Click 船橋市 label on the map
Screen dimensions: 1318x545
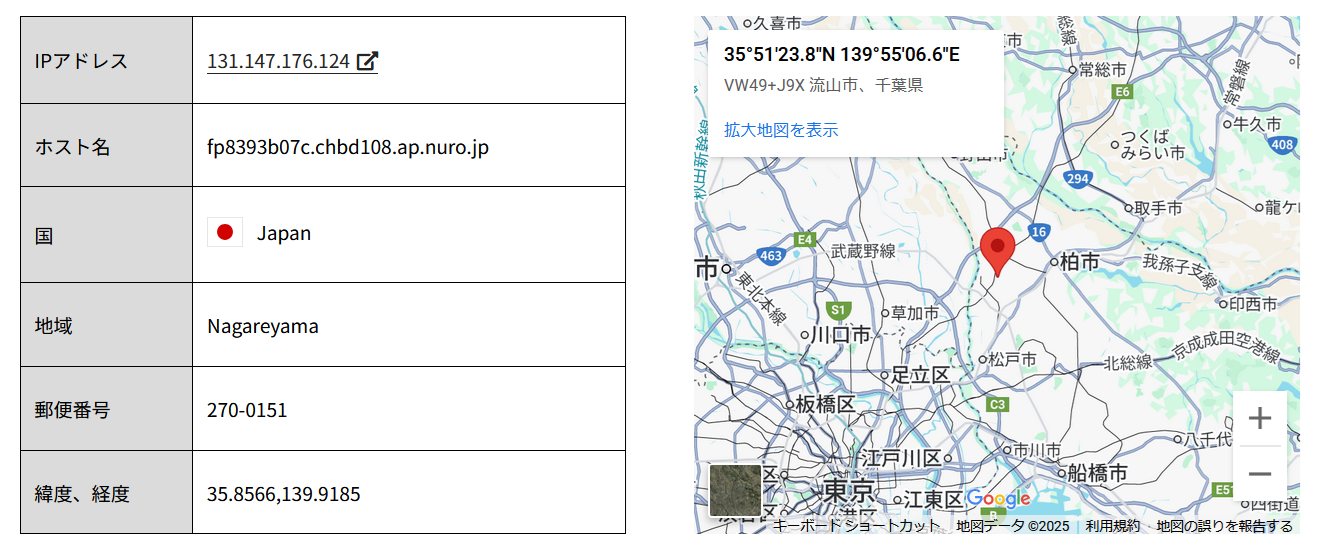coord(1098,472)
